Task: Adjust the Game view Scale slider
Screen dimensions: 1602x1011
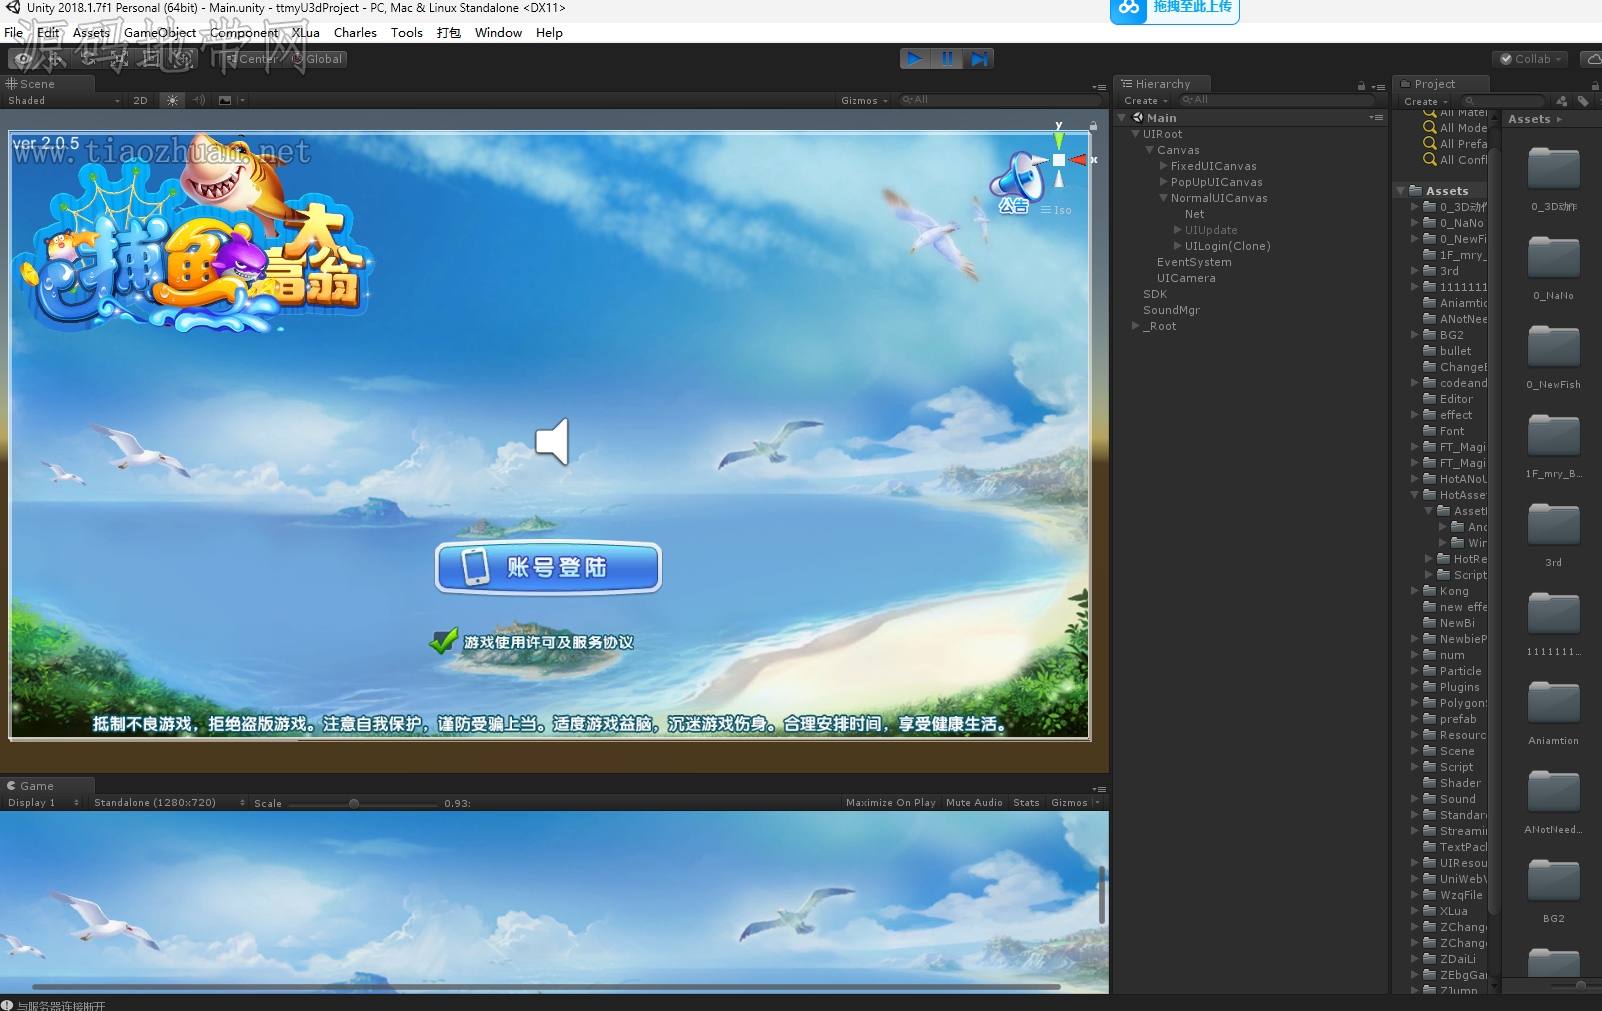Action: click(354, 803)
